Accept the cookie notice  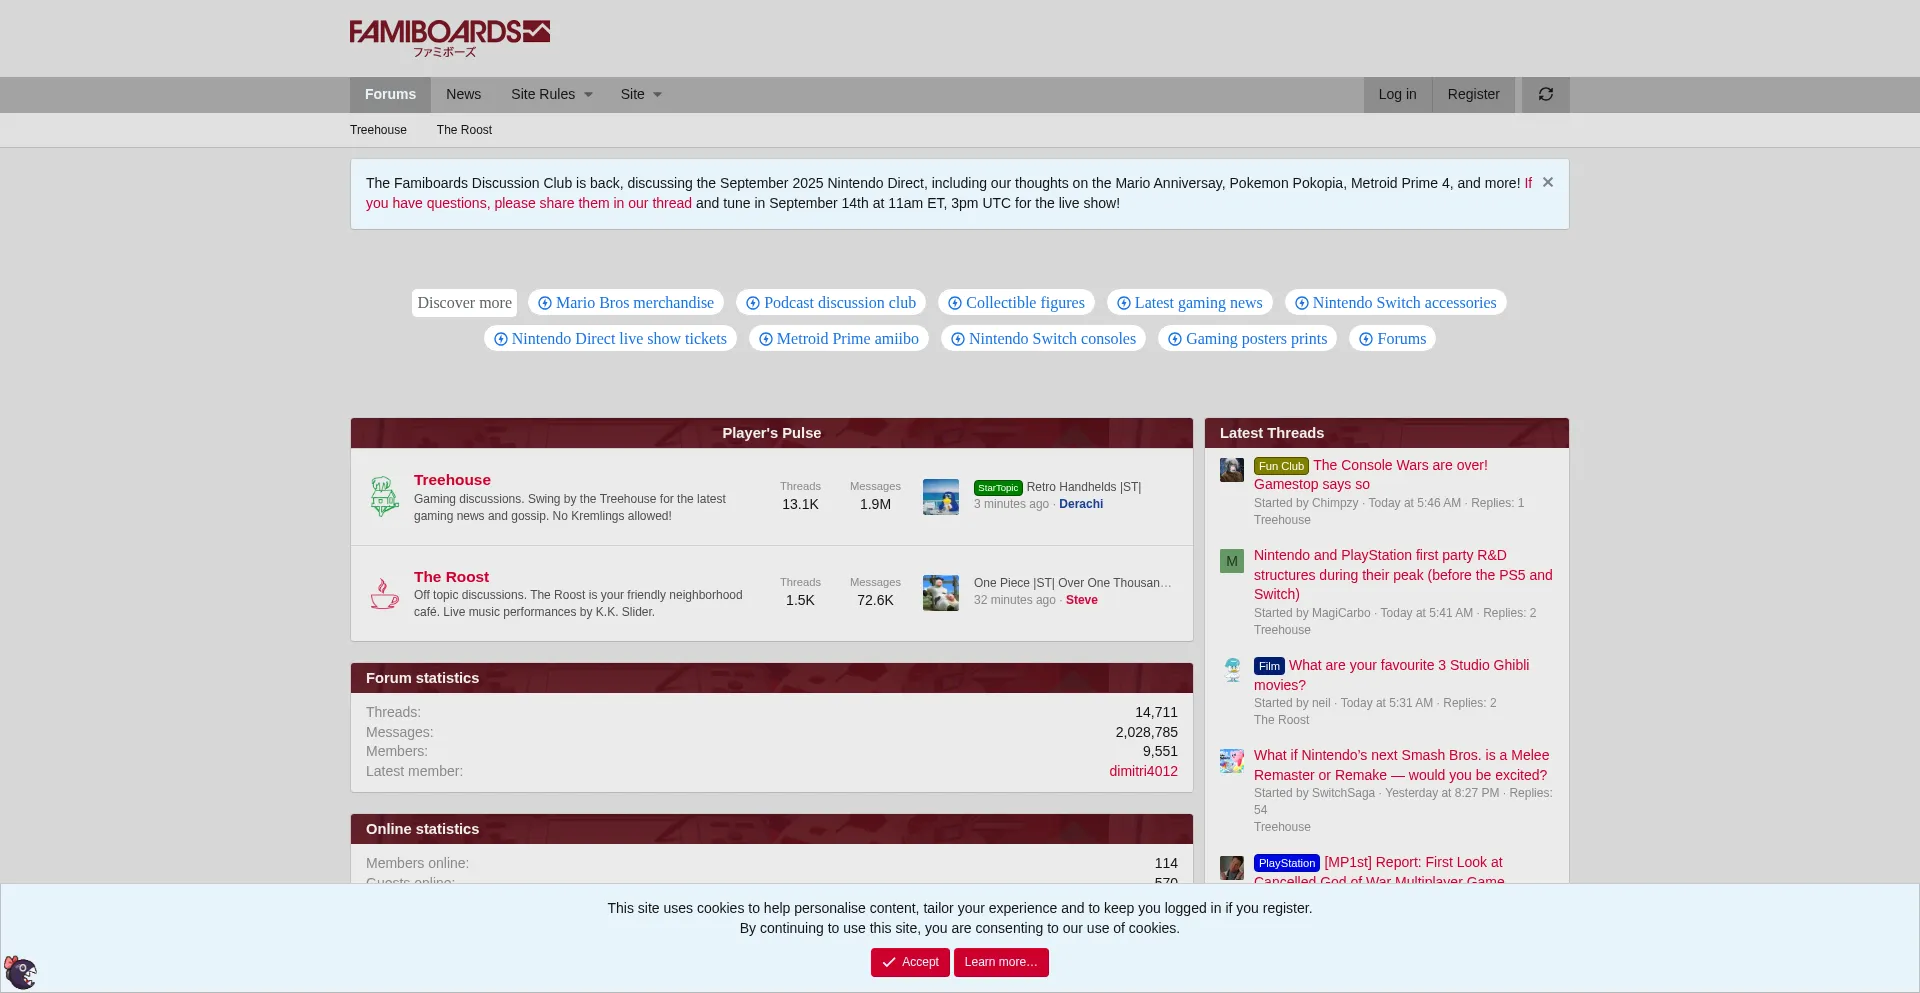pyautogui.click(x=910, y=962)
